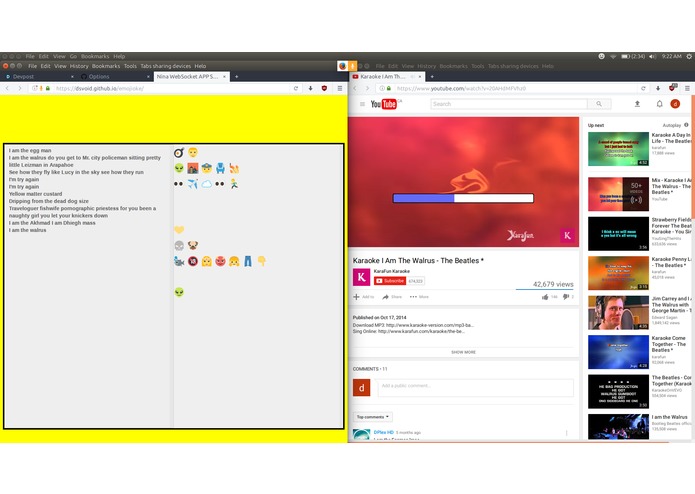The image size is (695, 494).
Task: Go back in the YouTube Firefox window
Action: [355, 89]
